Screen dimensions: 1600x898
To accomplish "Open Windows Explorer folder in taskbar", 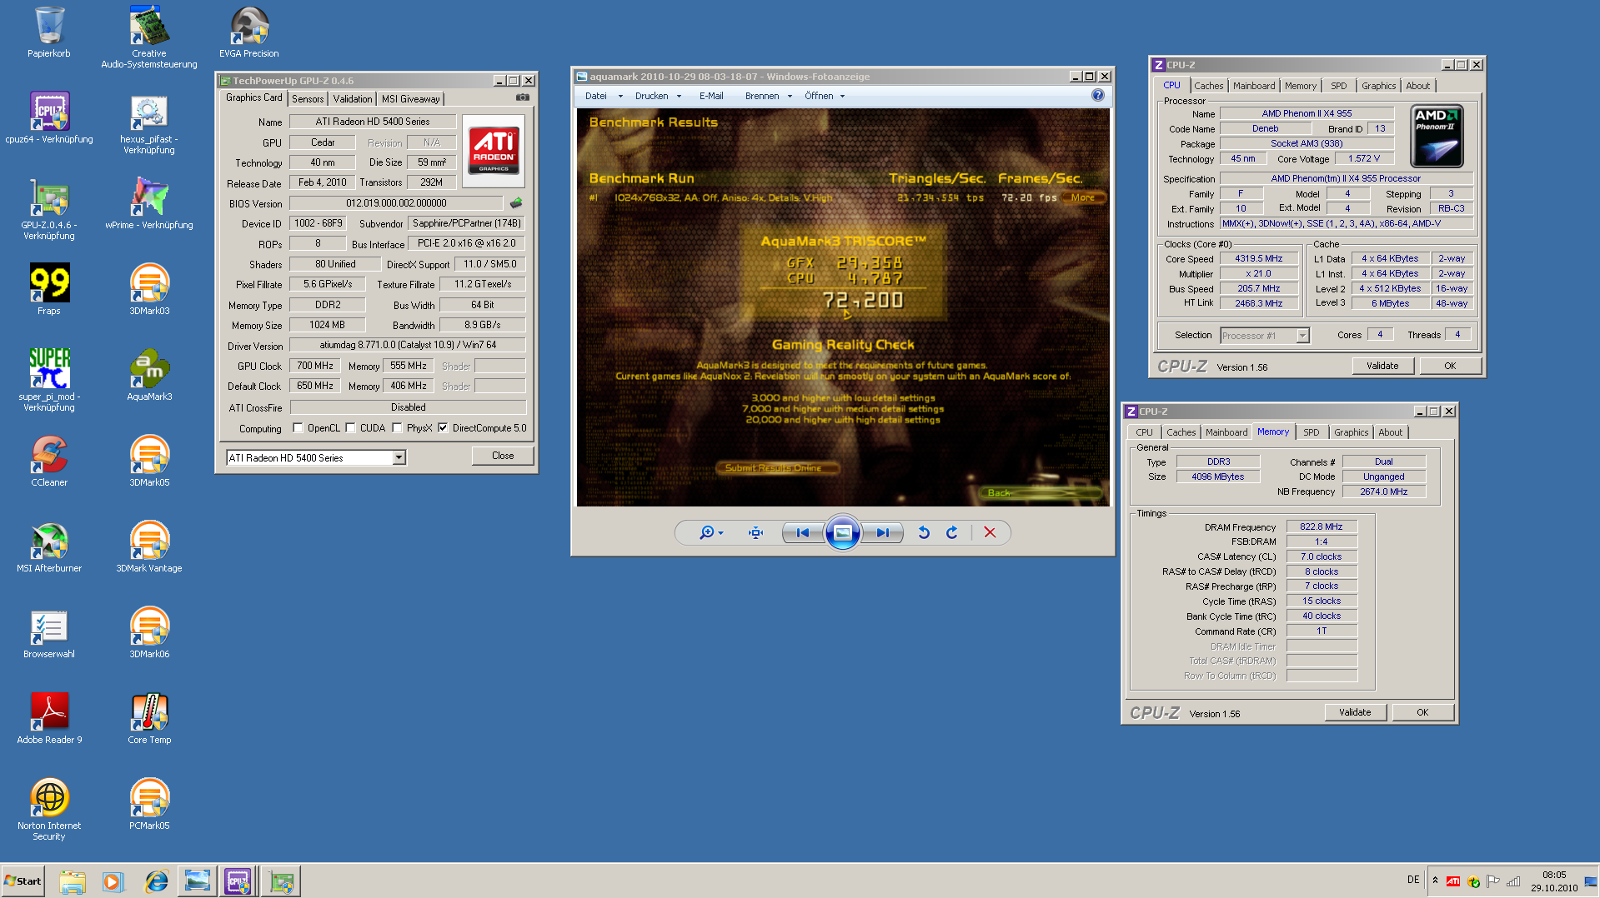I will tap(72, 881).
